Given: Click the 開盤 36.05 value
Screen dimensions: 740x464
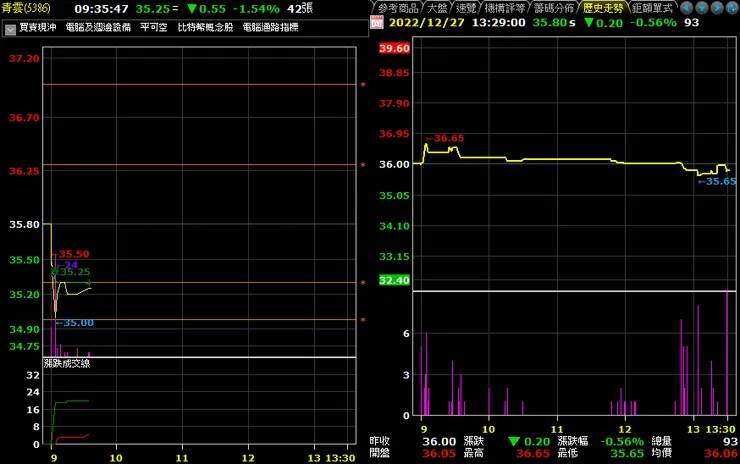Looking at the screenshot, I should (x=439, y=453).
